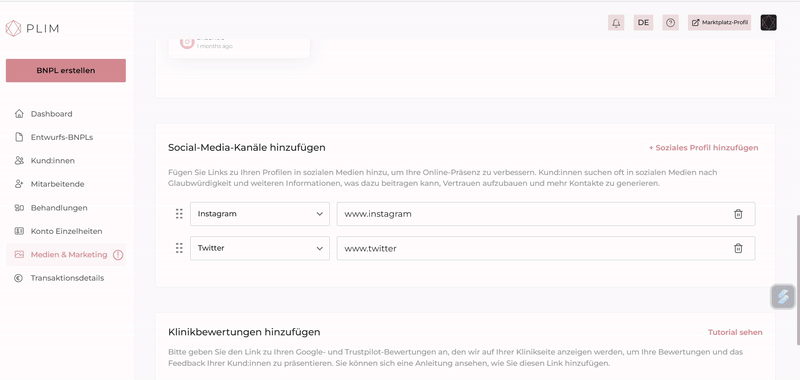Image resolution: width=800 pixels, height=380 pixels.
Task: Click the PLIM logo
Action: tap(32, 29)
